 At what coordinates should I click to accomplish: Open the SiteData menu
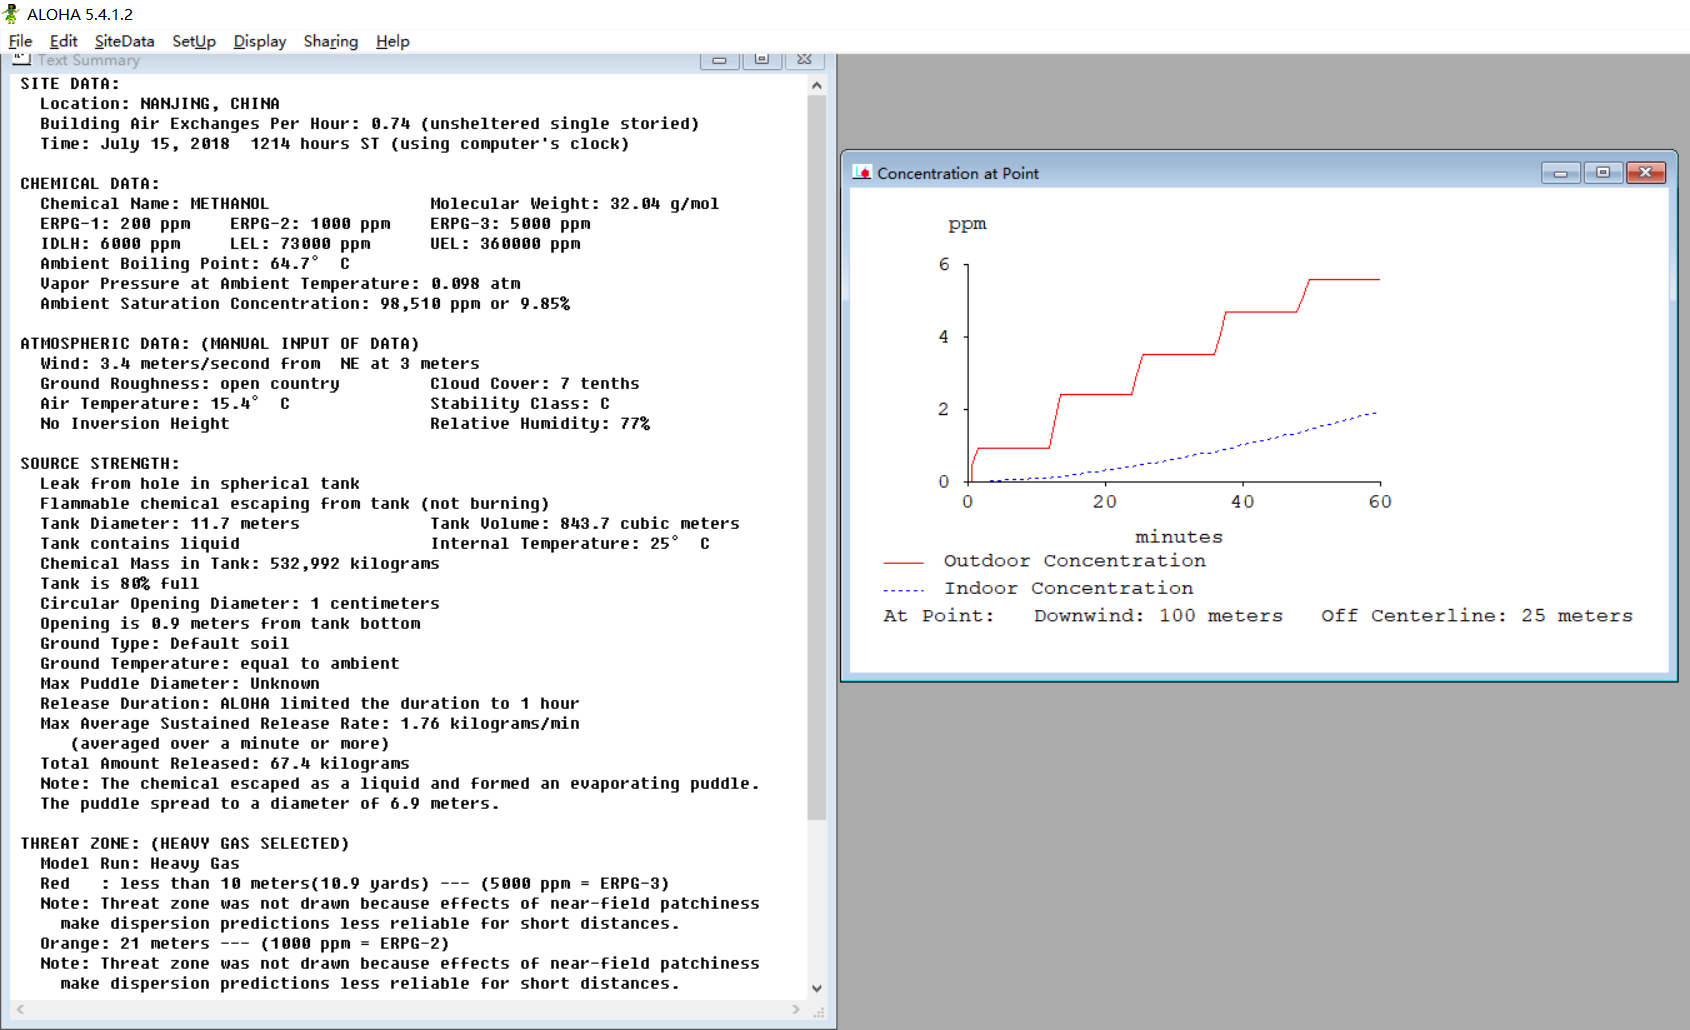(x=124, y=41)
